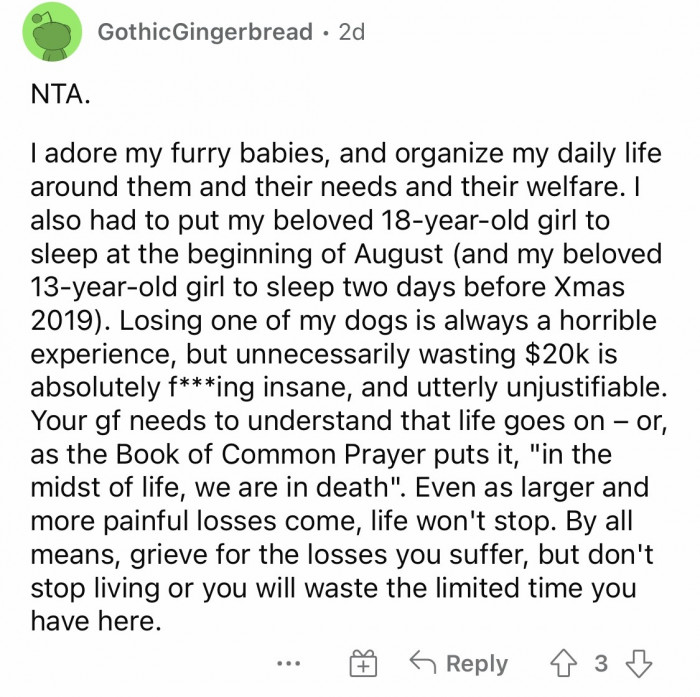Upvote GothicGingerbread's comment
This screenshot has width=700, height=697.
(565, 663)
